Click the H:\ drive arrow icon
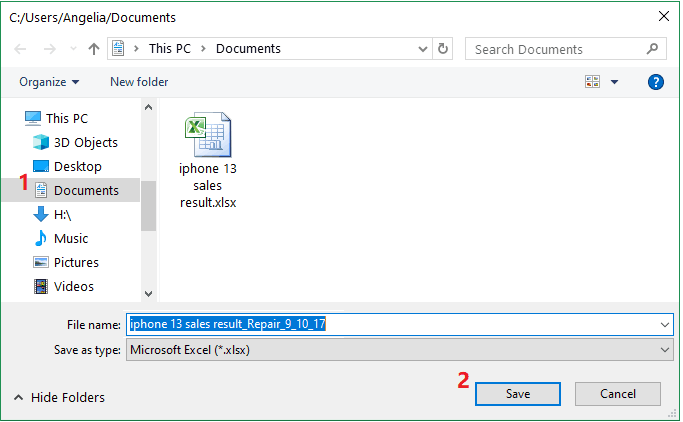The image size is (683, 422). click(41, 214)
